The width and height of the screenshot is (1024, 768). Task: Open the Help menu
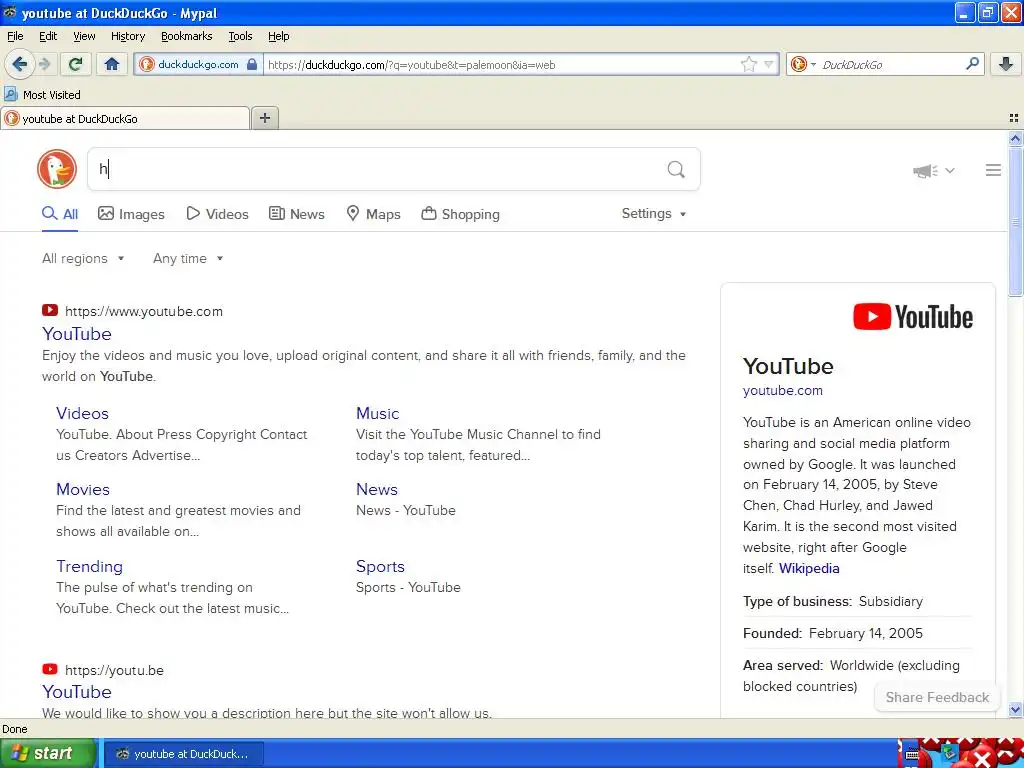point(278,36)
